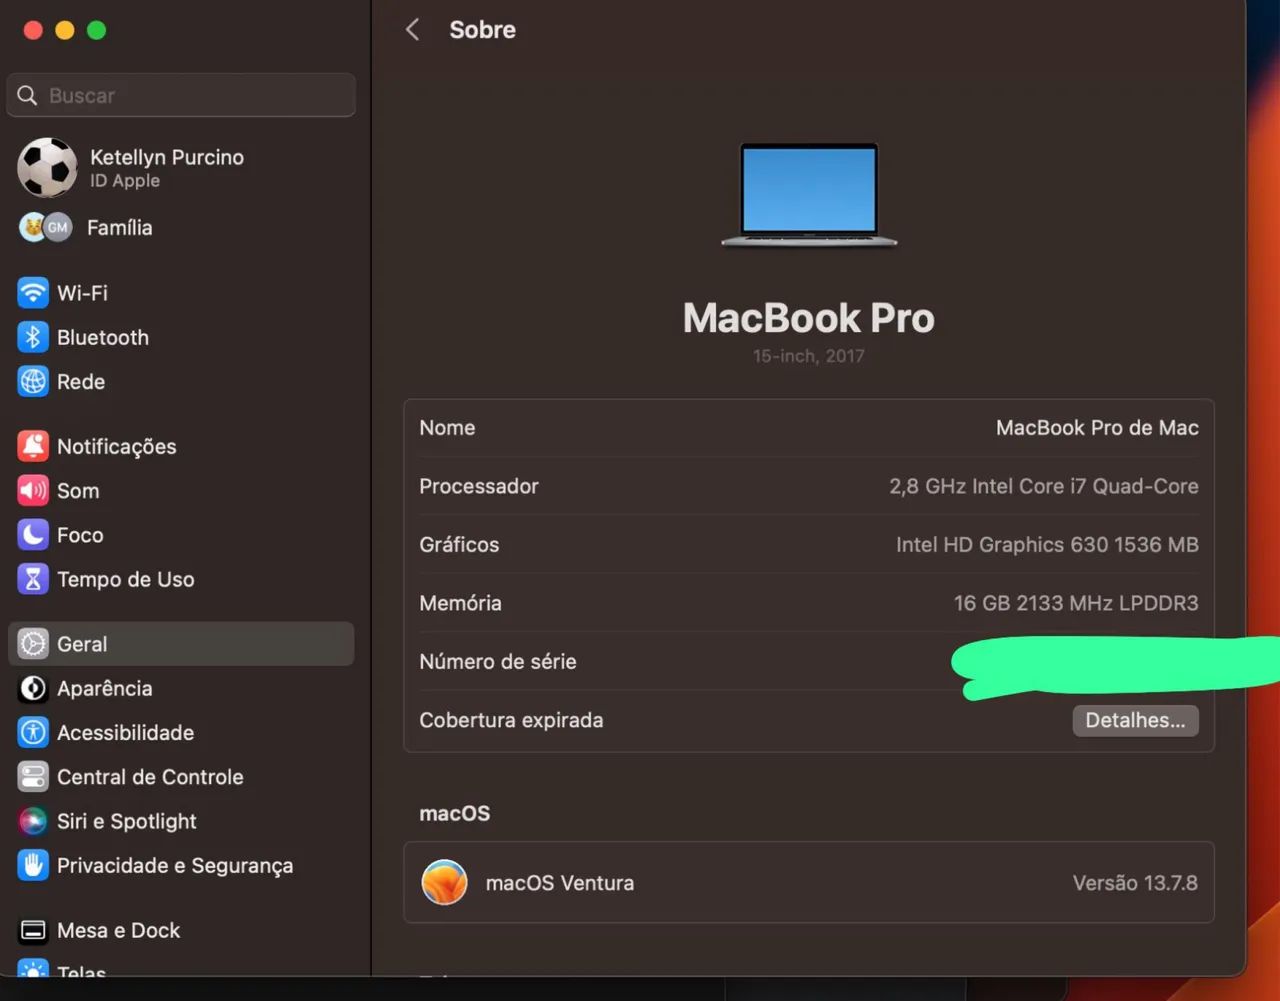Open the Detalhes... coverage button
The height and width of the screenshot is (1001, 1280).
[x=1135, y=720]
